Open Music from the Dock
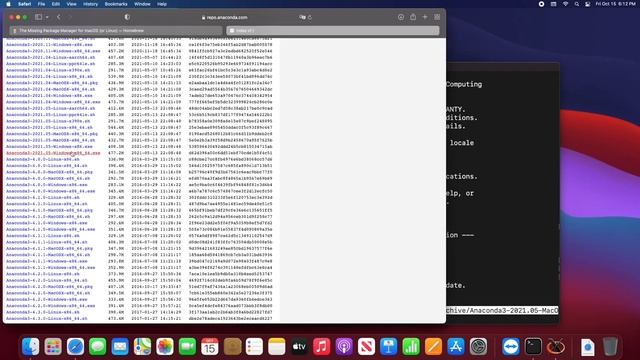 coord(322,347)
